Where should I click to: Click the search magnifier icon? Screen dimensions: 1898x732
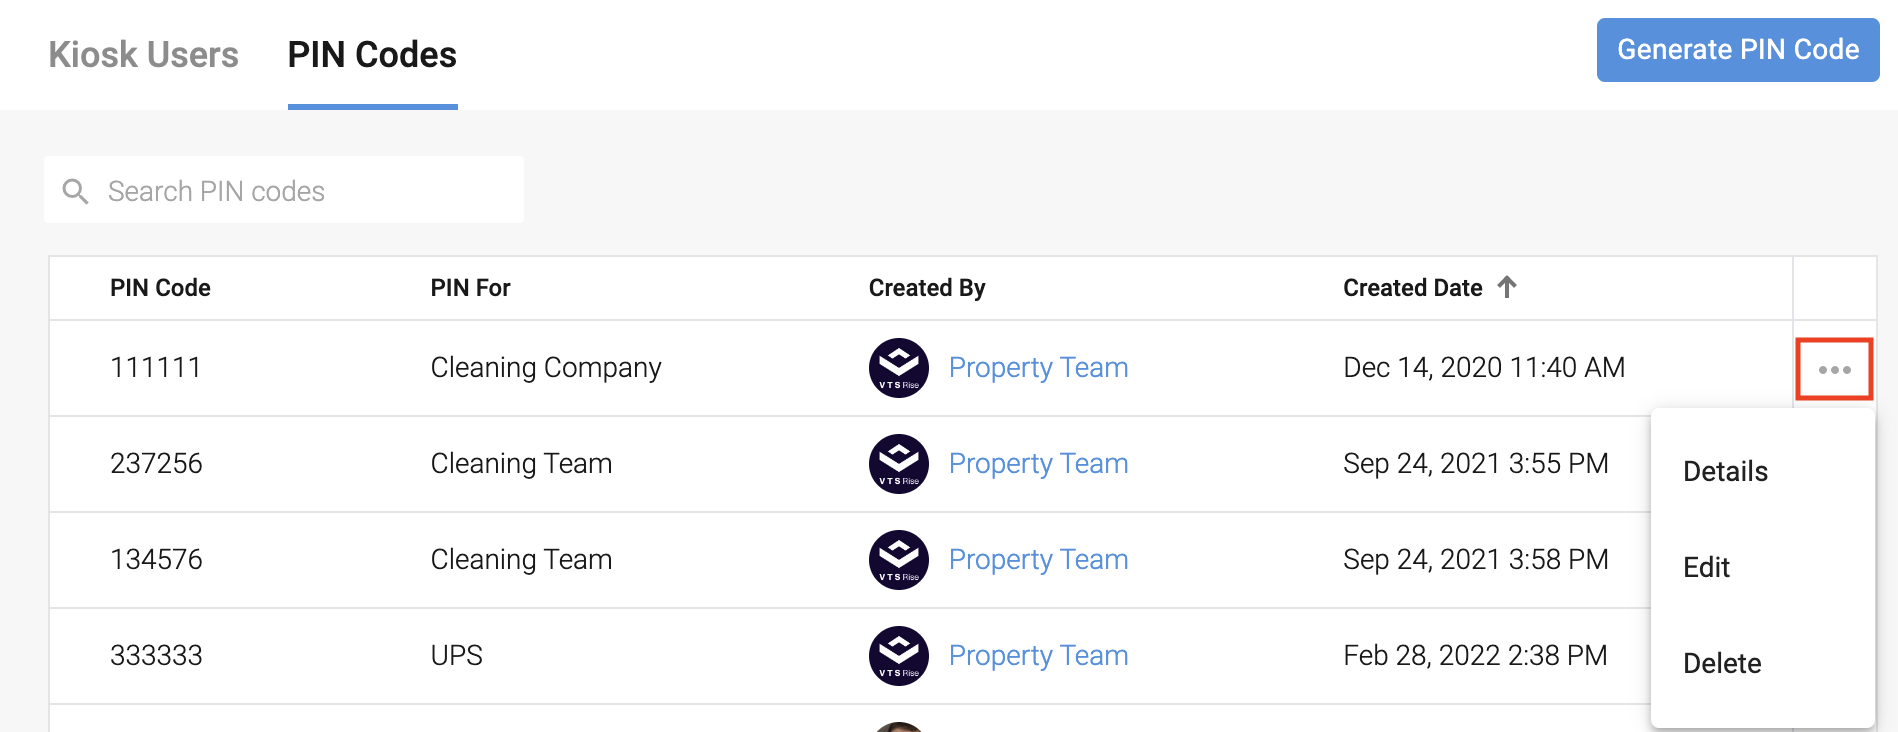coord(76,191)
